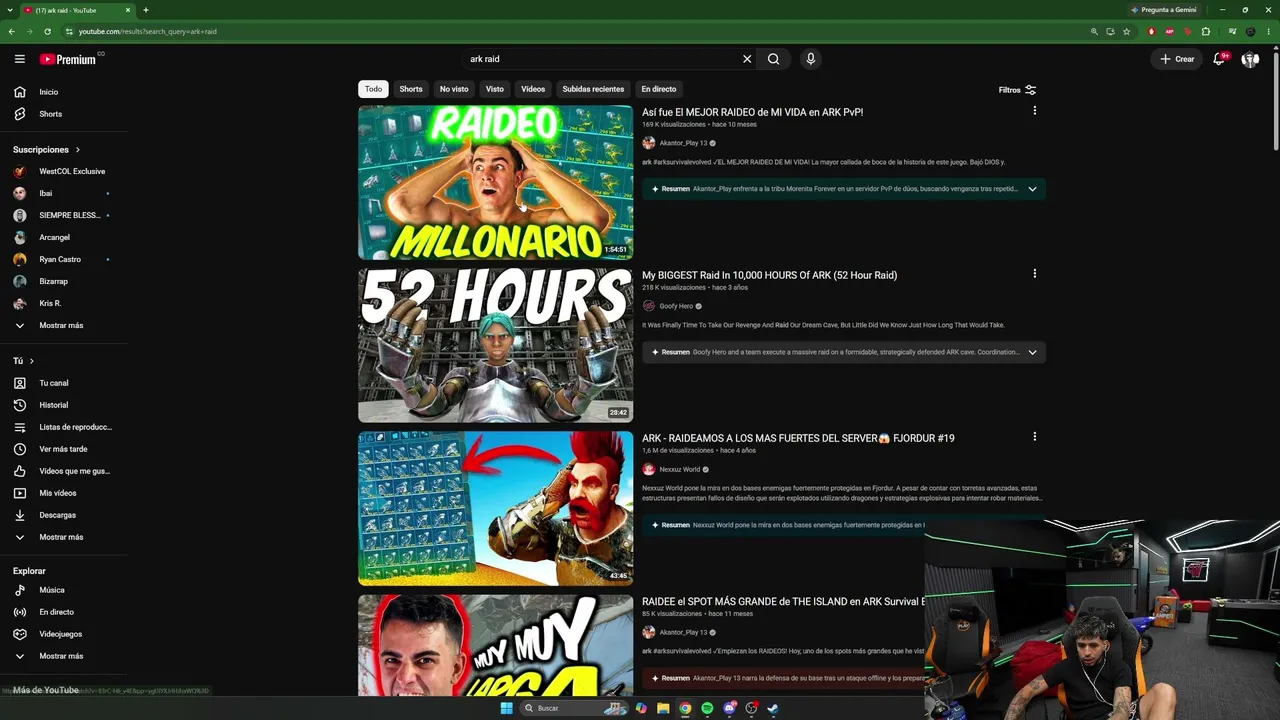1280x720 pixels.
Task: Expand summary of the 52 Hour Raid video
Action: 1032,352
